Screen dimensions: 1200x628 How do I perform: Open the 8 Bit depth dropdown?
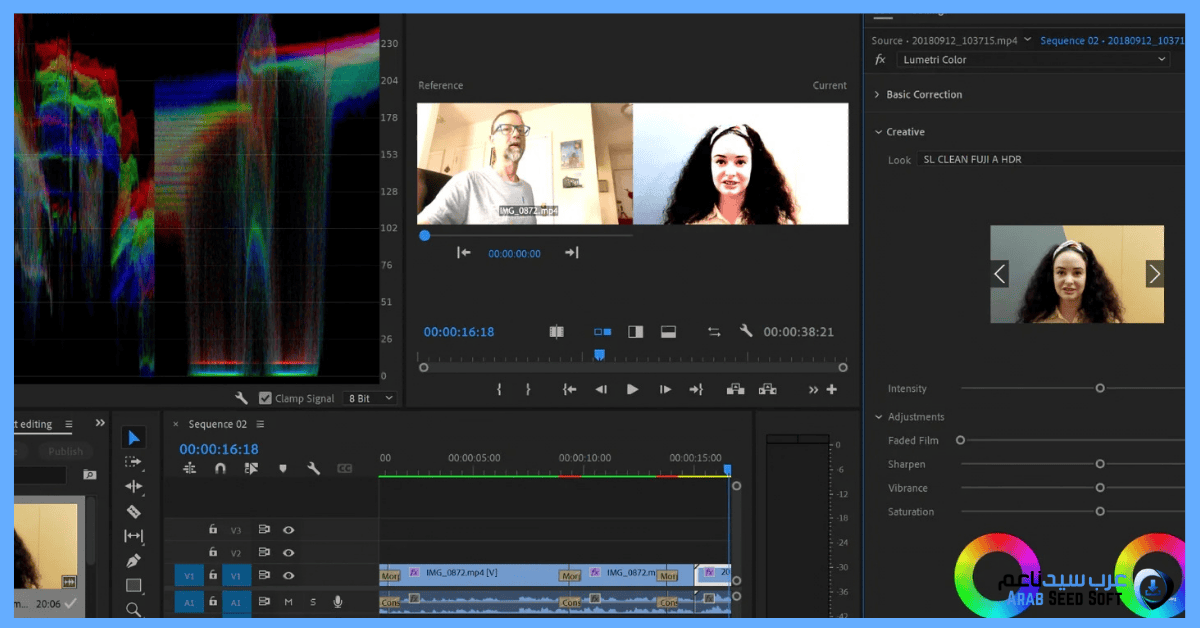click(370, 398)
